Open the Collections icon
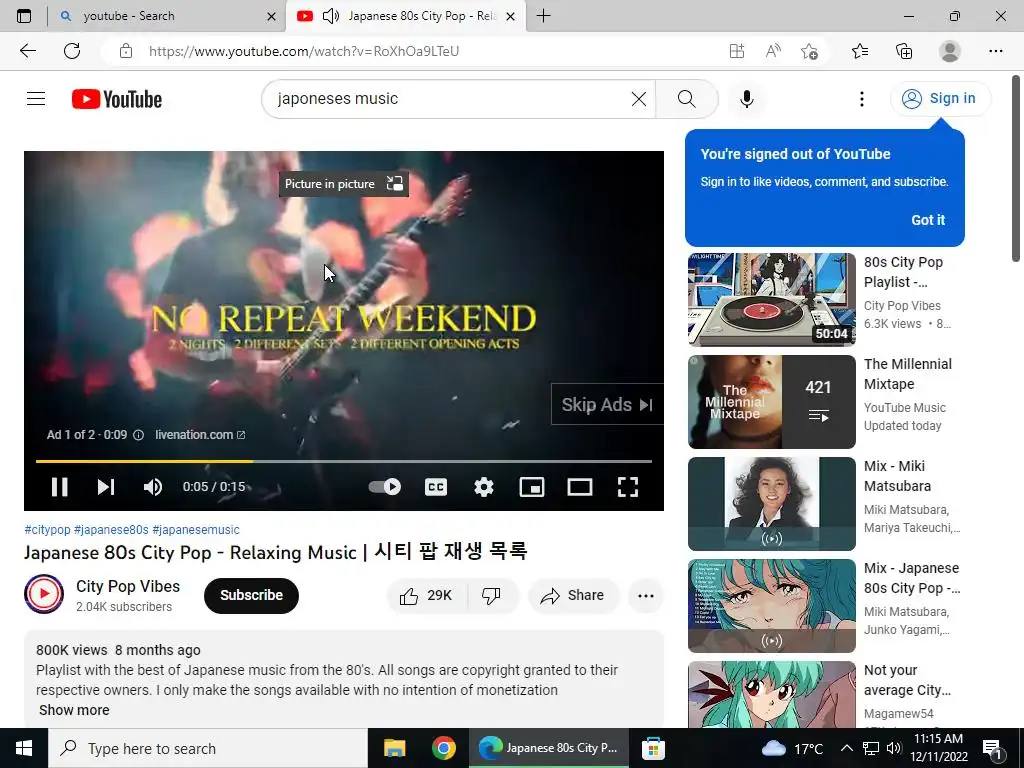Screen dimensions: 1024x768 pyautogui.click(x=904, y=51)
